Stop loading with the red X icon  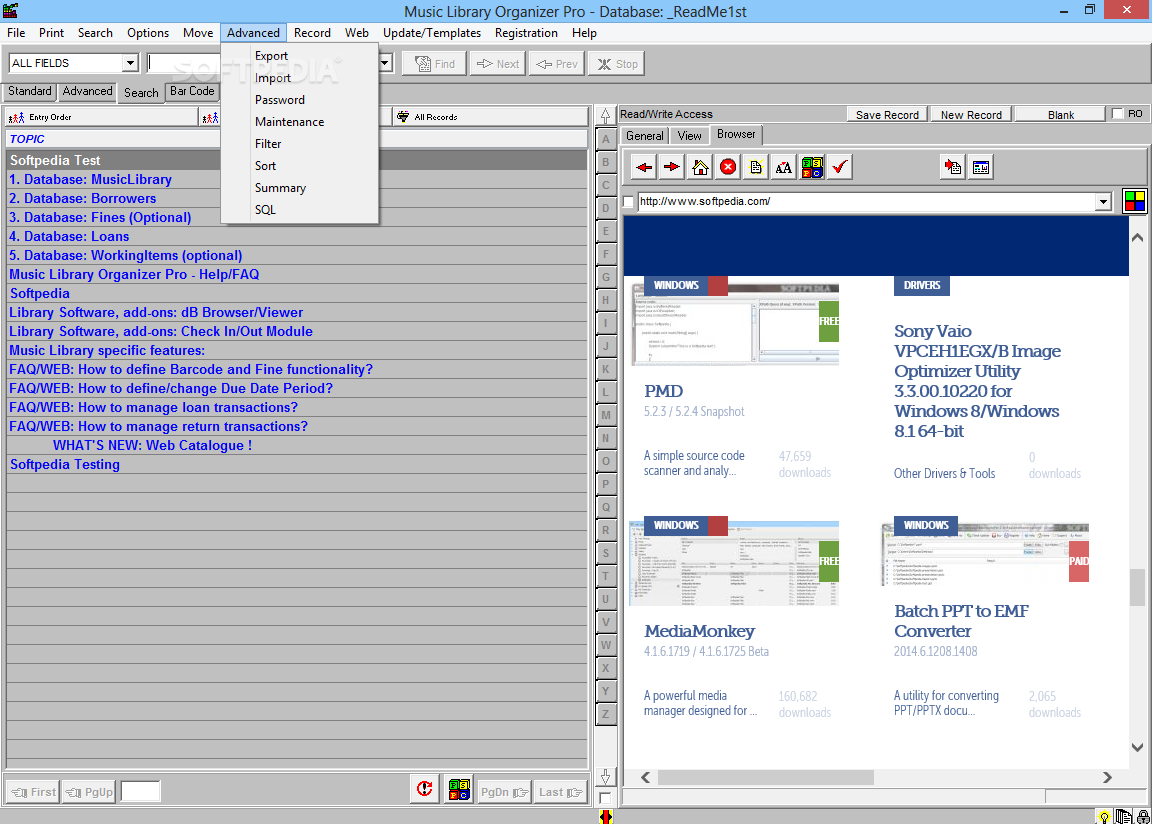click(728, 167)
